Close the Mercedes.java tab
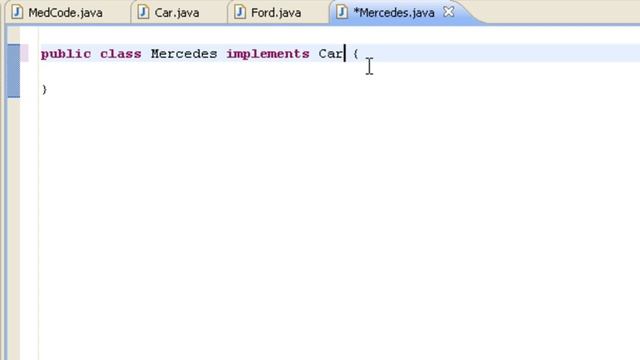 [449, 12]
